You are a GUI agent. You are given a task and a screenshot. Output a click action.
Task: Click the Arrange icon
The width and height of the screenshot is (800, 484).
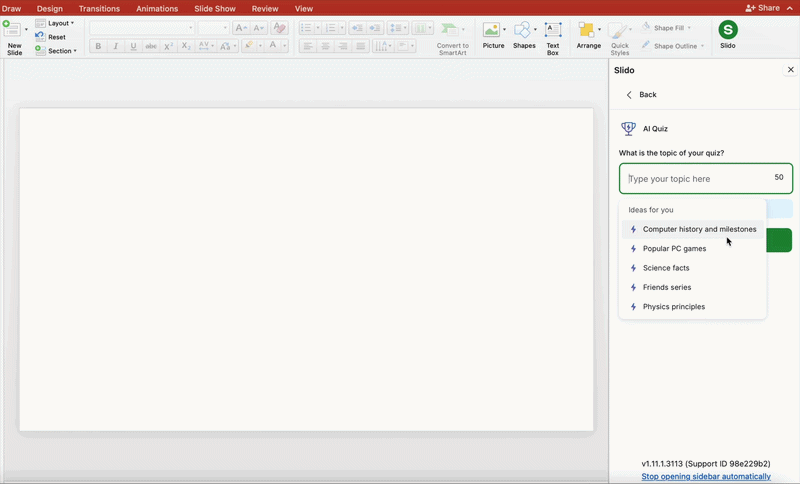coord(588,31)
